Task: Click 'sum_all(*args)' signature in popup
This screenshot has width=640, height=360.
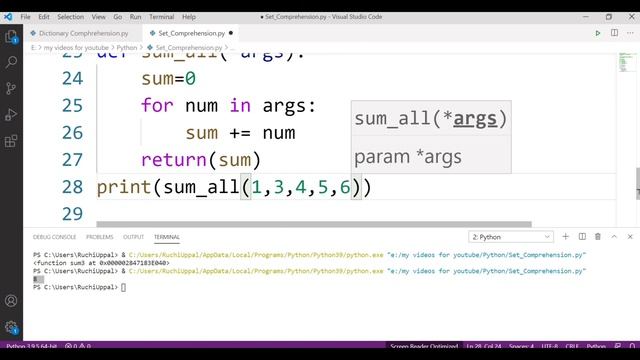Action: (431, 119)
